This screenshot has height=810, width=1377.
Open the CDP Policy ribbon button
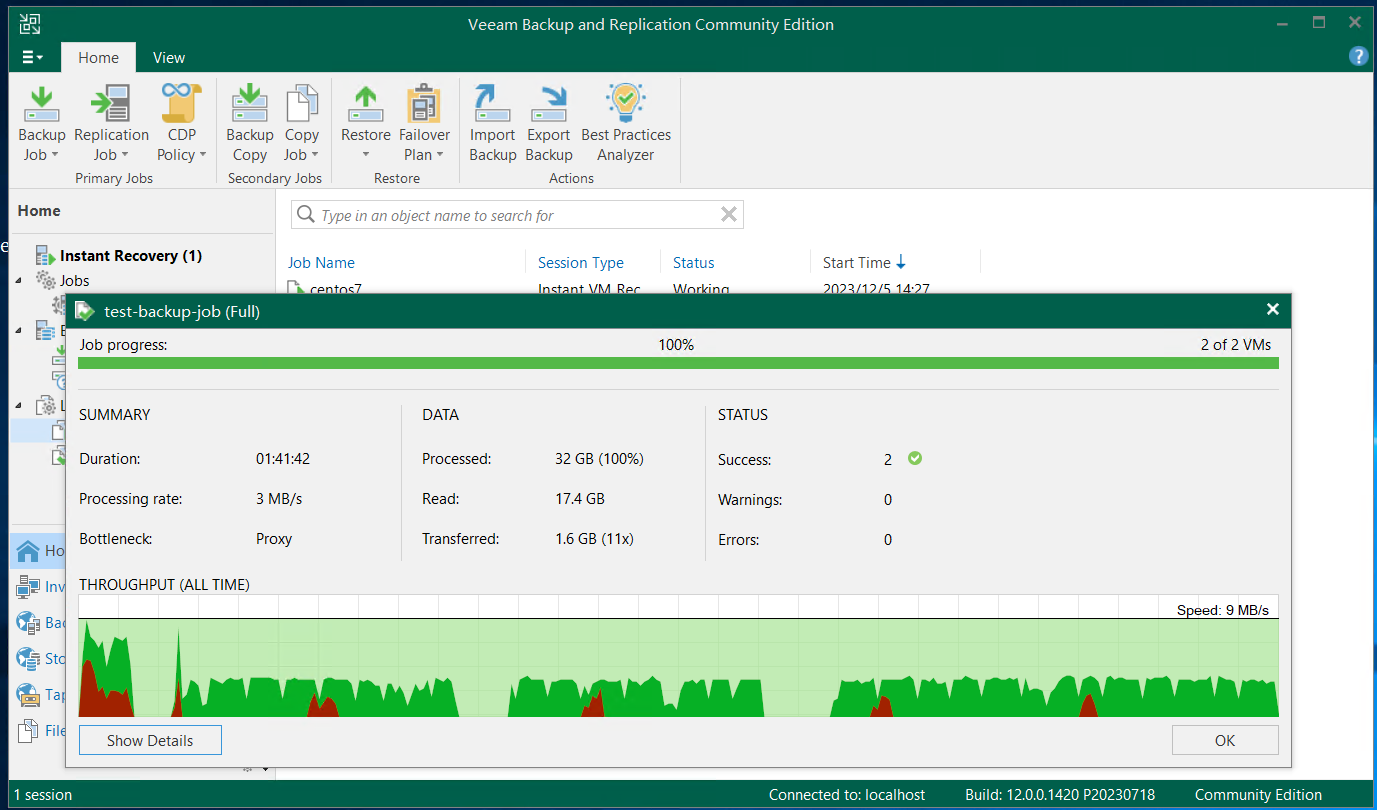click(182, 124)
